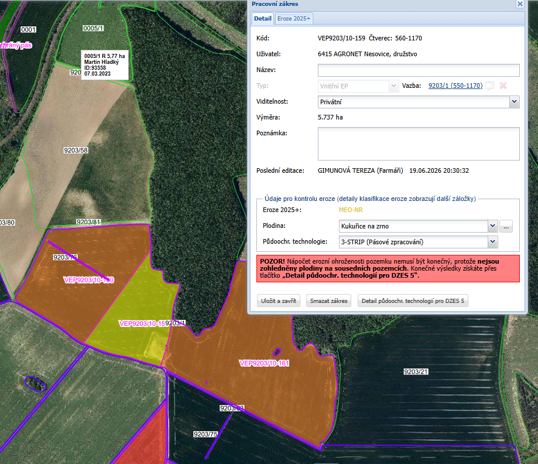Screen dimensions: 538x464
Task: Click into the Poznámka text area
Action: tap(419, 144)
